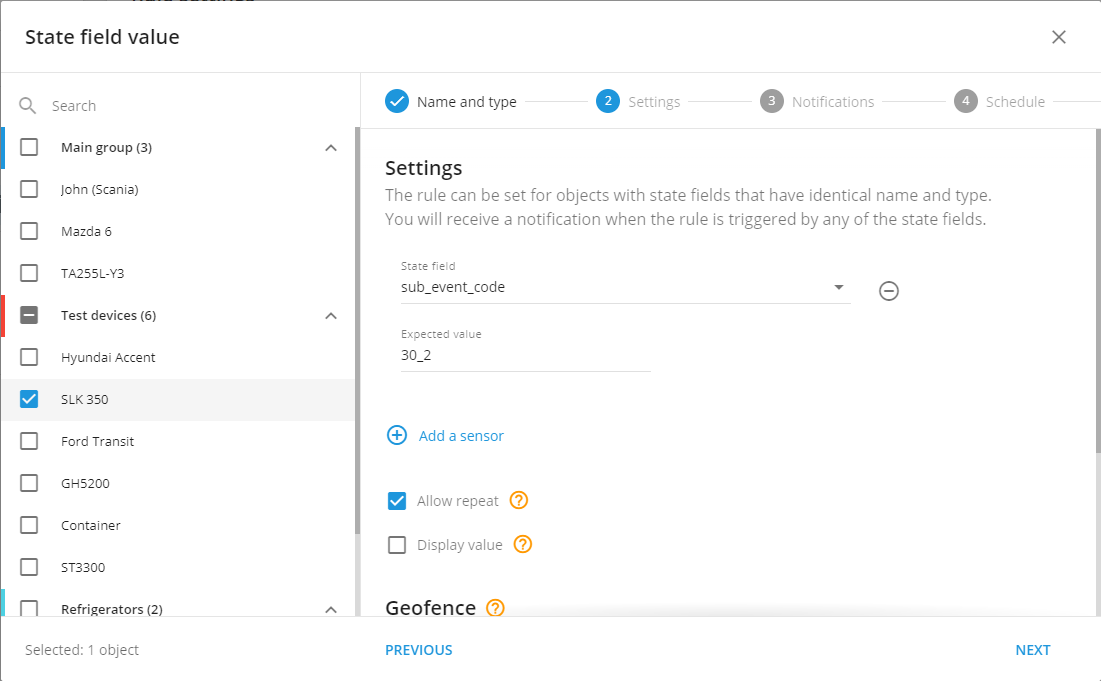1101x681 pixels.
Task: Click the object list scrollbar
Action: tap(357, 330)
